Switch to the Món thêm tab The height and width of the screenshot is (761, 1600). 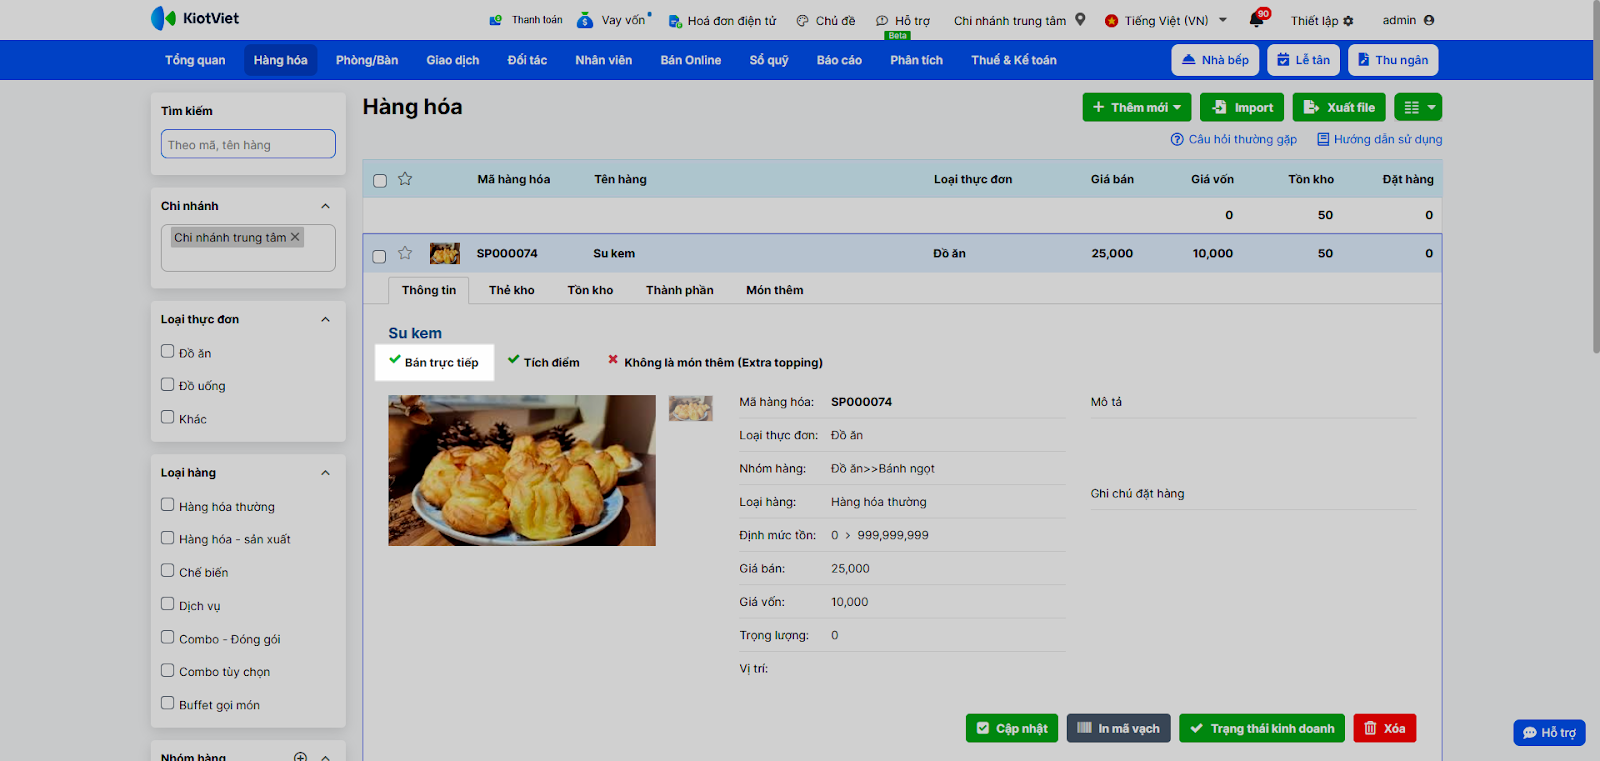click(775, 290)
